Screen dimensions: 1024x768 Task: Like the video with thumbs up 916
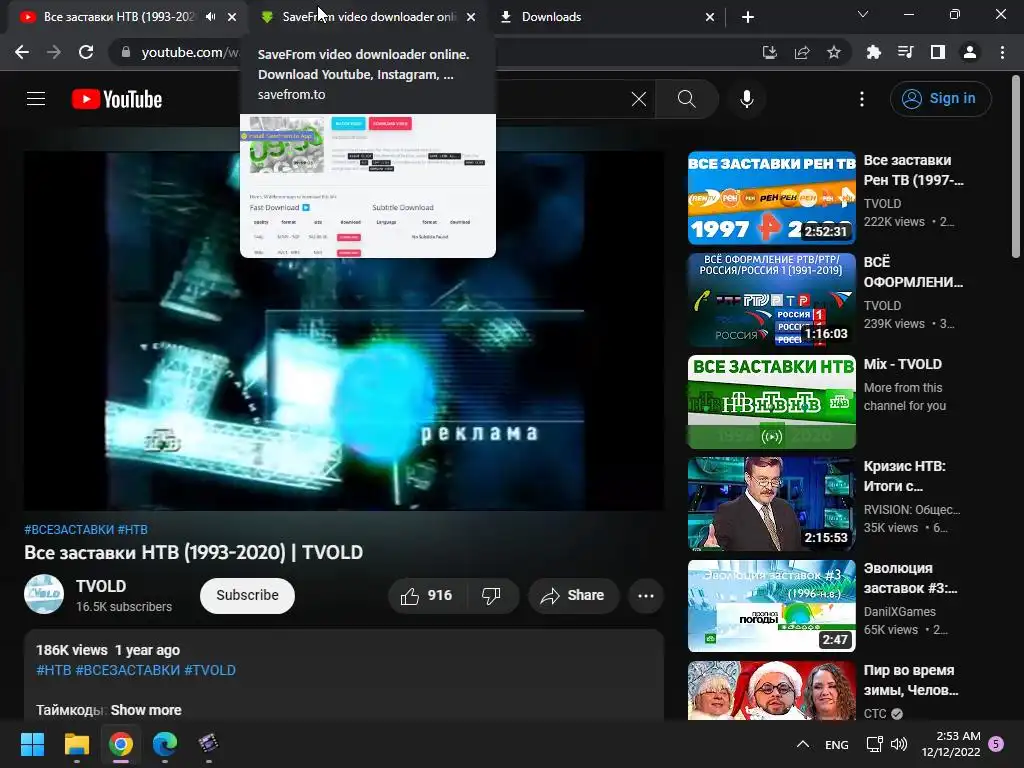tap(427, 595)
